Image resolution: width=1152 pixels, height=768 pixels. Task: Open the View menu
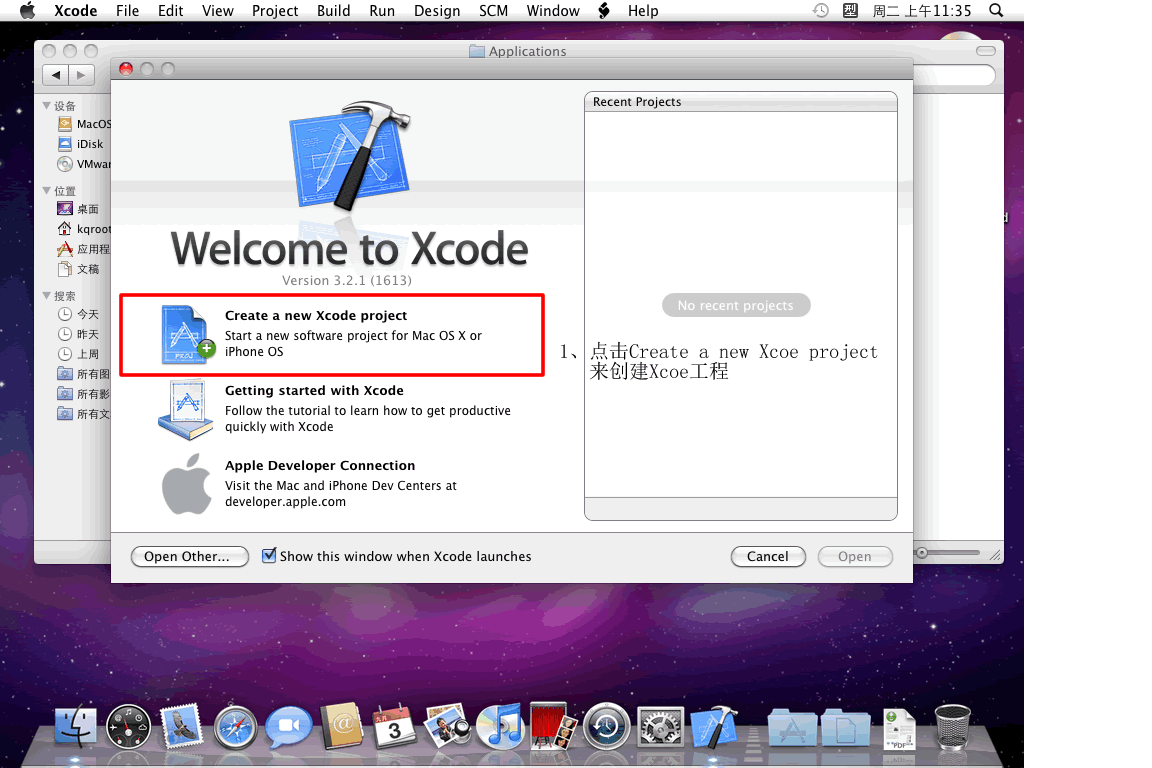pos(217,10)
